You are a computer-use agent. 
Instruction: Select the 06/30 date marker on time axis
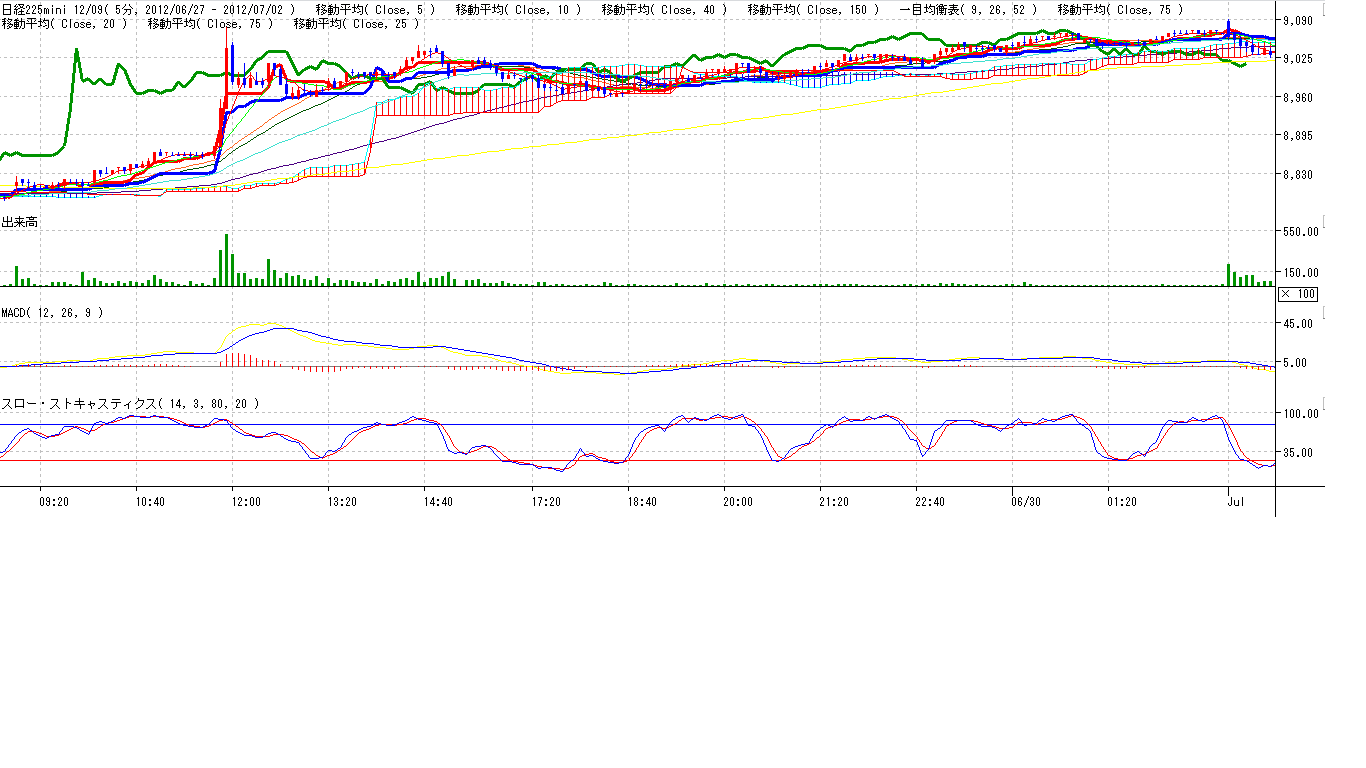(x=1025, y=501)
